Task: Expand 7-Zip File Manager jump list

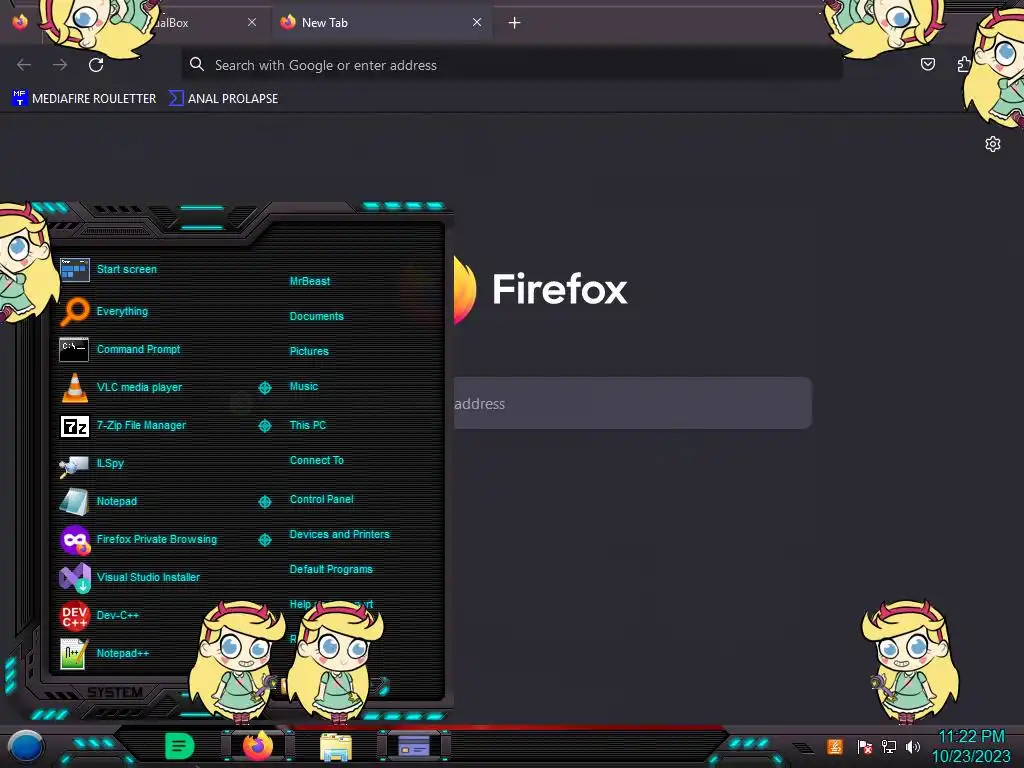Action: click(264, 426)
